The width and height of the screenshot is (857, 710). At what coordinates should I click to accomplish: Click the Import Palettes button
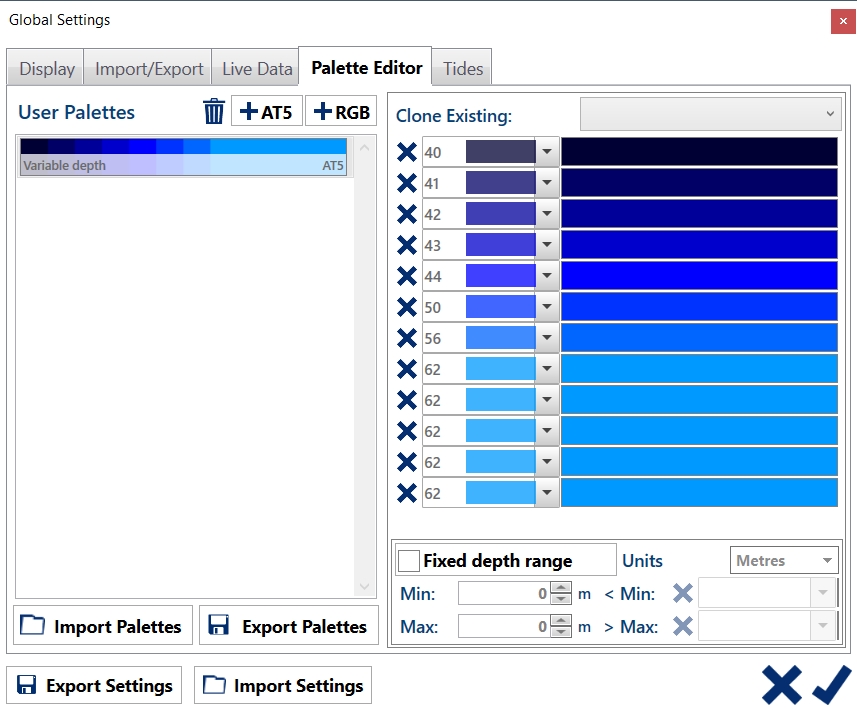point(103,626)
